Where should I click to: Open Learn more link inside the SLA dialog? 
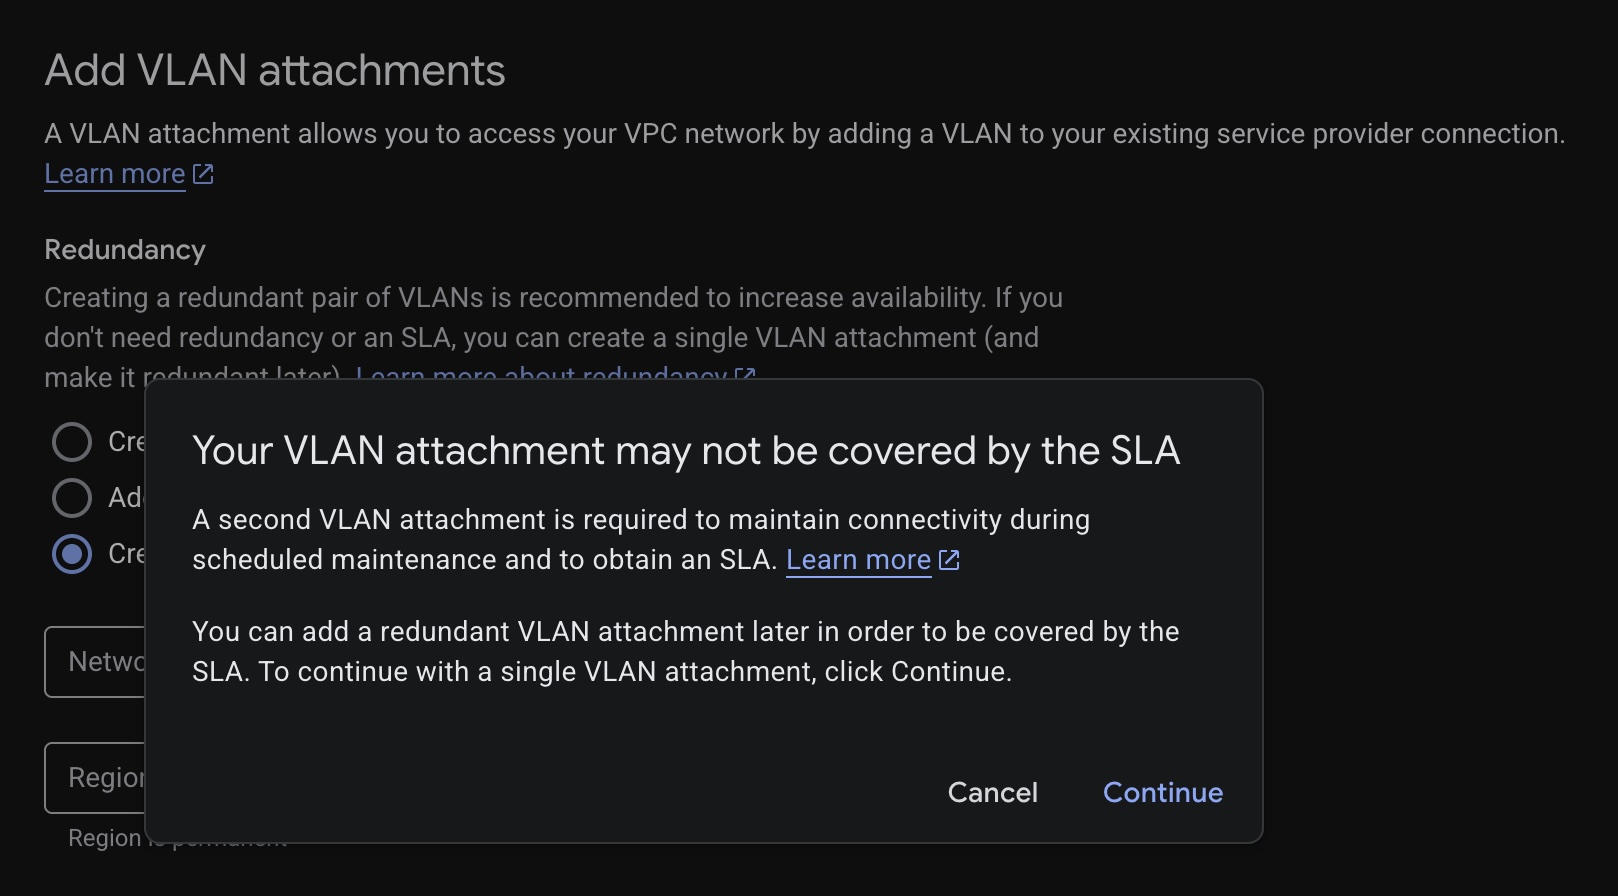[x=858, y=560]
